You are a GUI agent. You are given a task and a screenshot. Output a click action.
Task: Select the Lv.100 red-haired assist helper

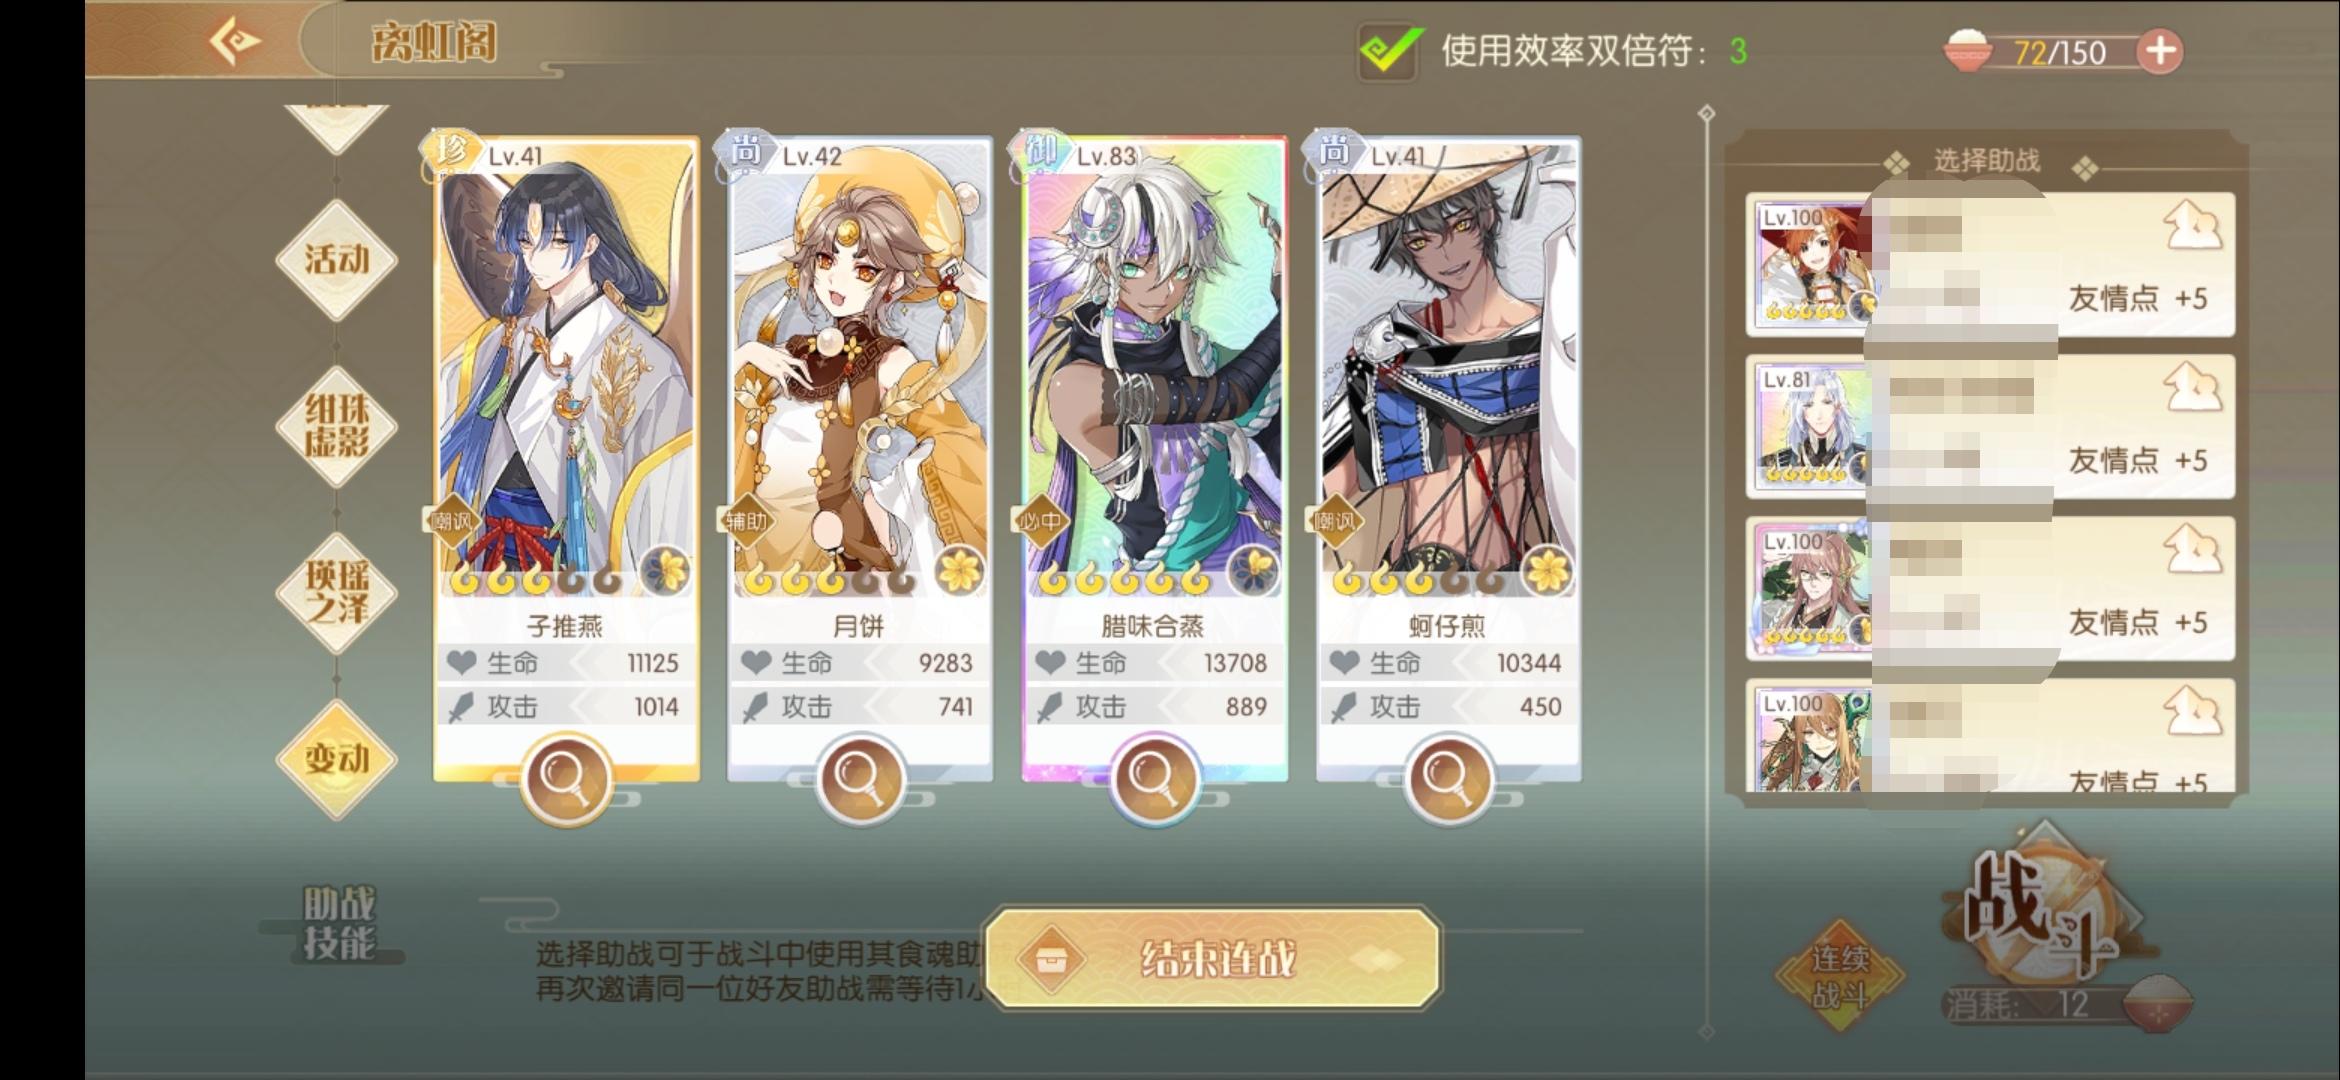(1990, 264)
